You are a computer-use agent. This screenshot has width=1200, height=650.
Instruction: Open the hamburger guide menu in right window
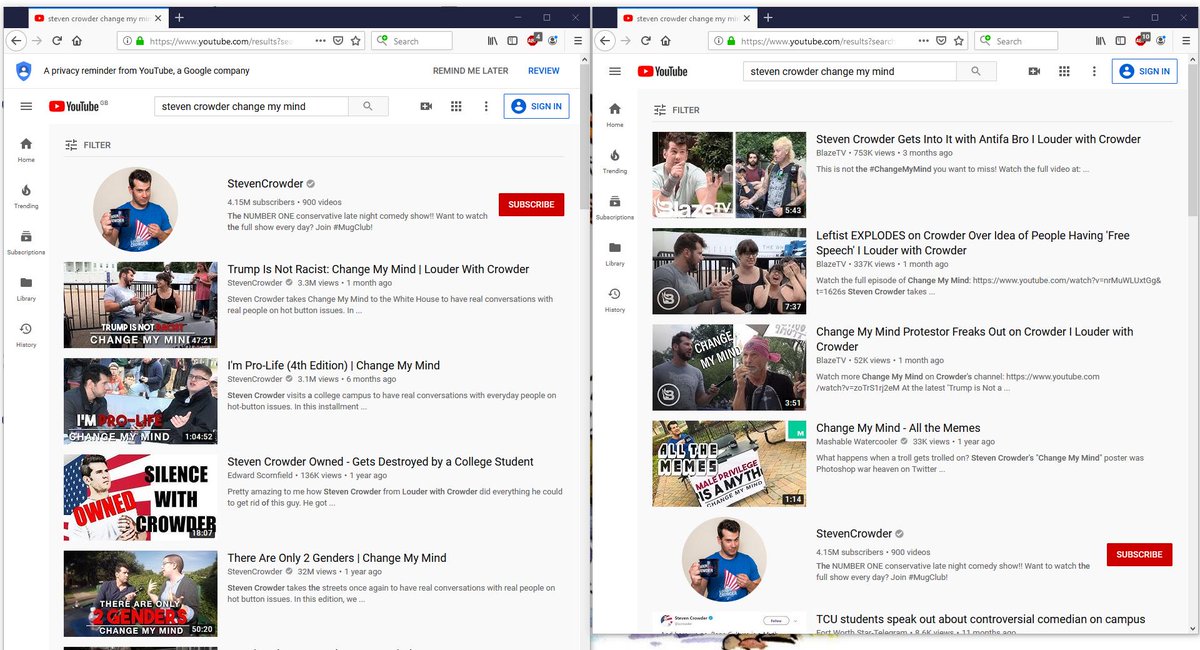(x=615, y=71)
